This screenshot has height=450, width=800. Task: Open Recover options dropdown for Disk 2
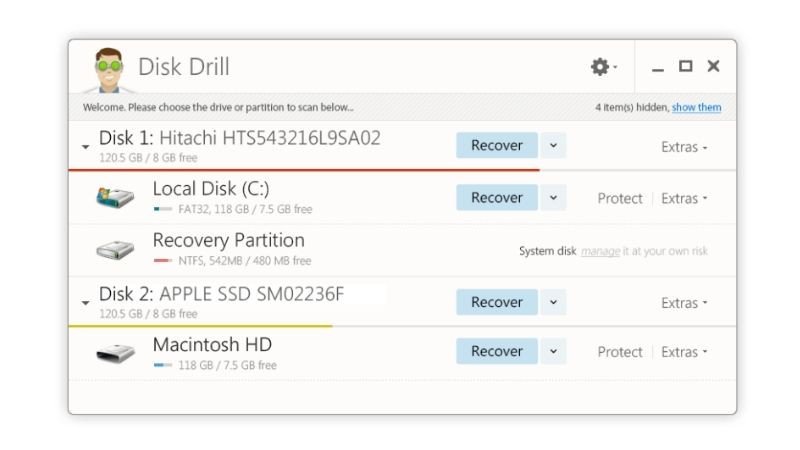pyautogui.click(x=553, y=302)
